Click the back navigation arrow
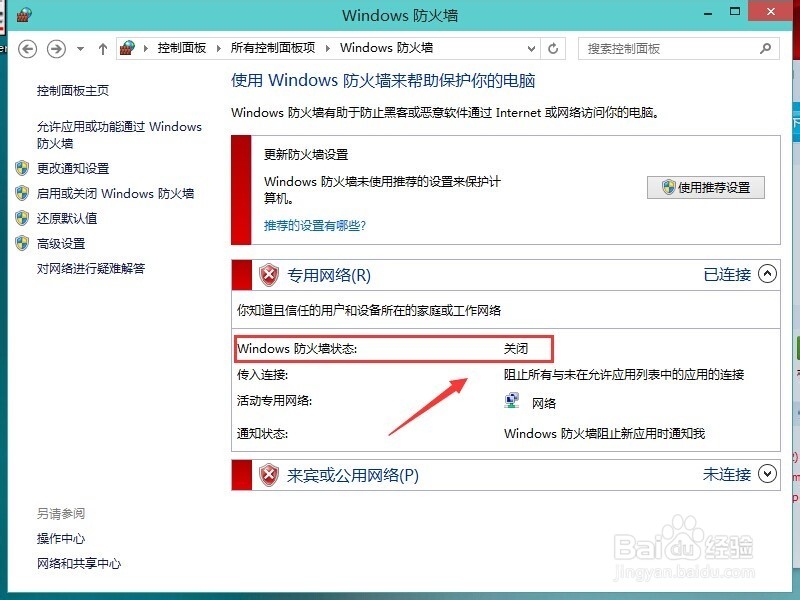This screenshot has height=600, width=800. (x=30, y=48)
